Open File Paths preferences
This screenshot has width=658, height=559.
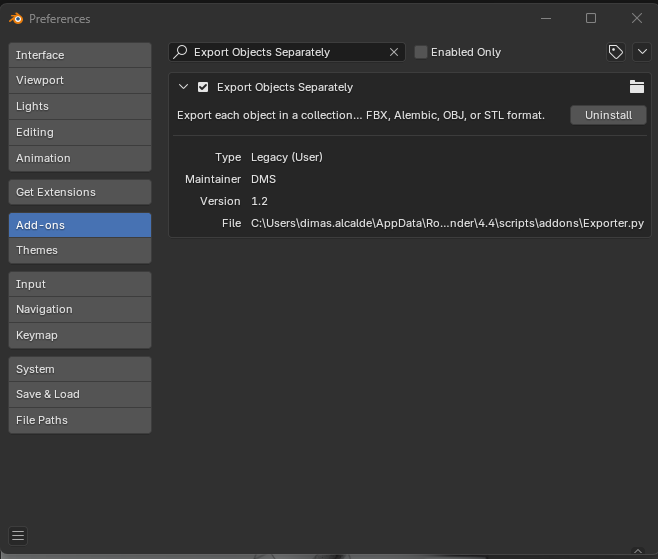click(x=80, y=420)
